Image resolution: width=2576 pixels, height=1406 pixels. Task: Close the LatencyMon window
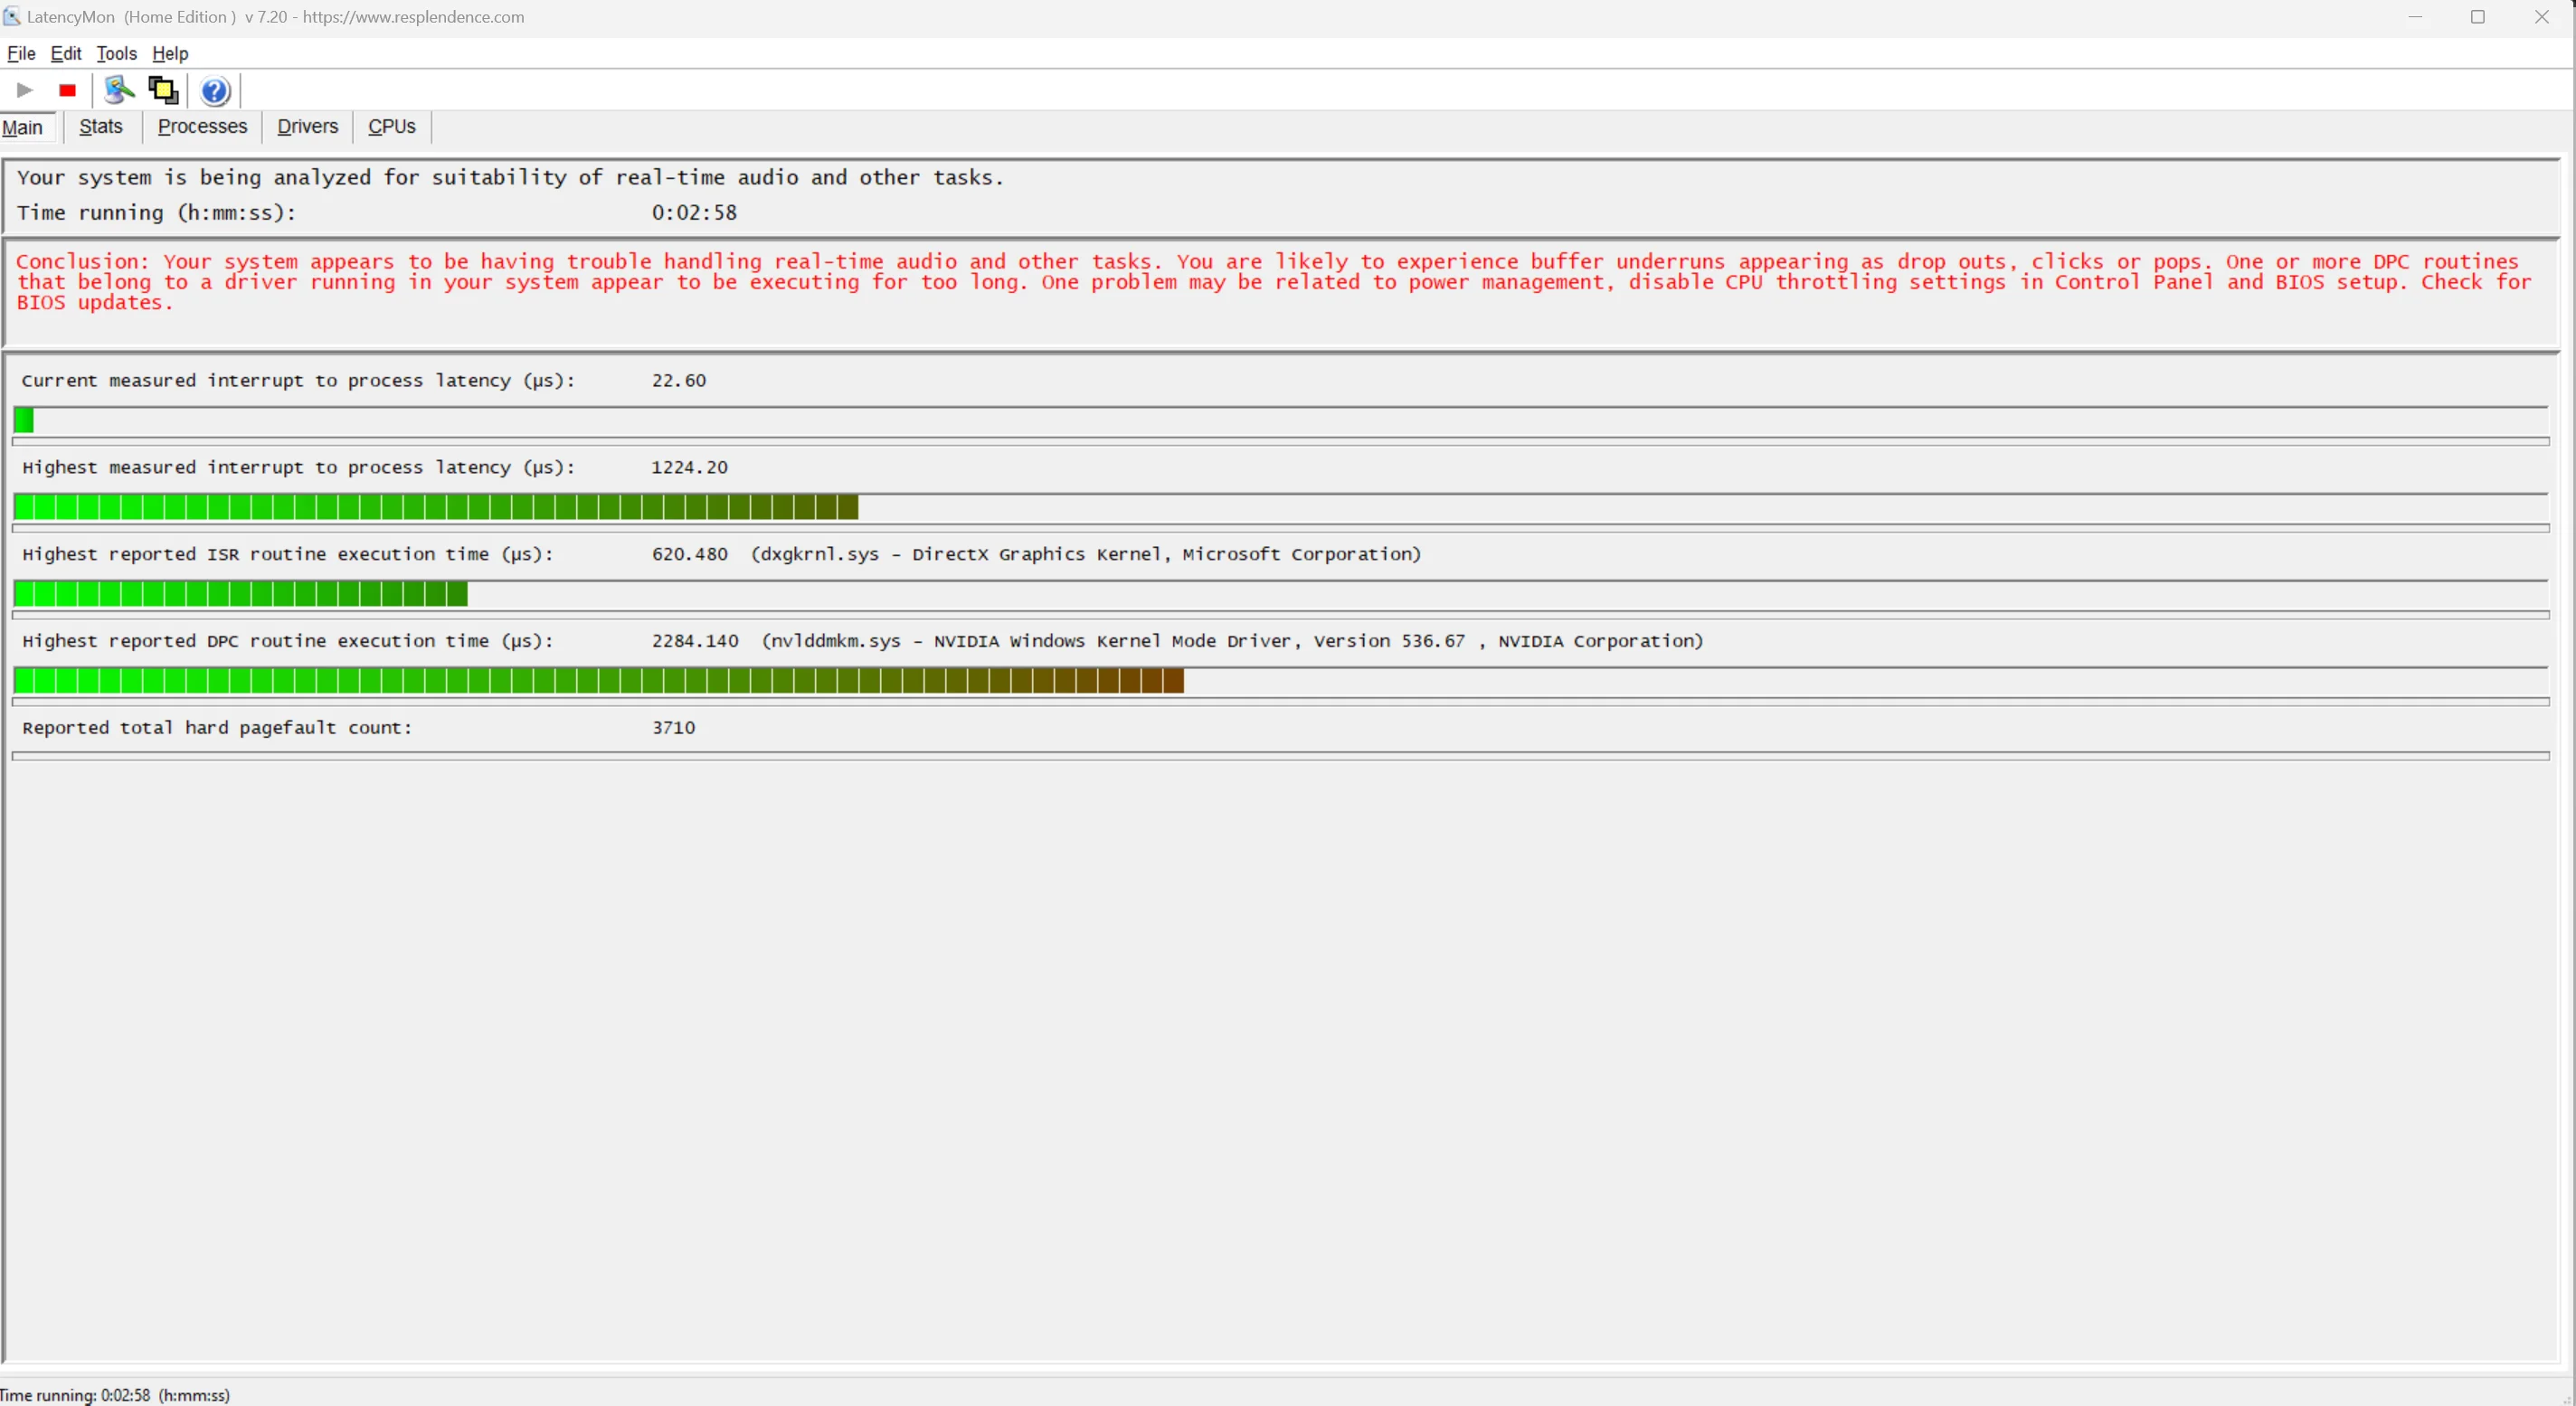pos(2542,17)
